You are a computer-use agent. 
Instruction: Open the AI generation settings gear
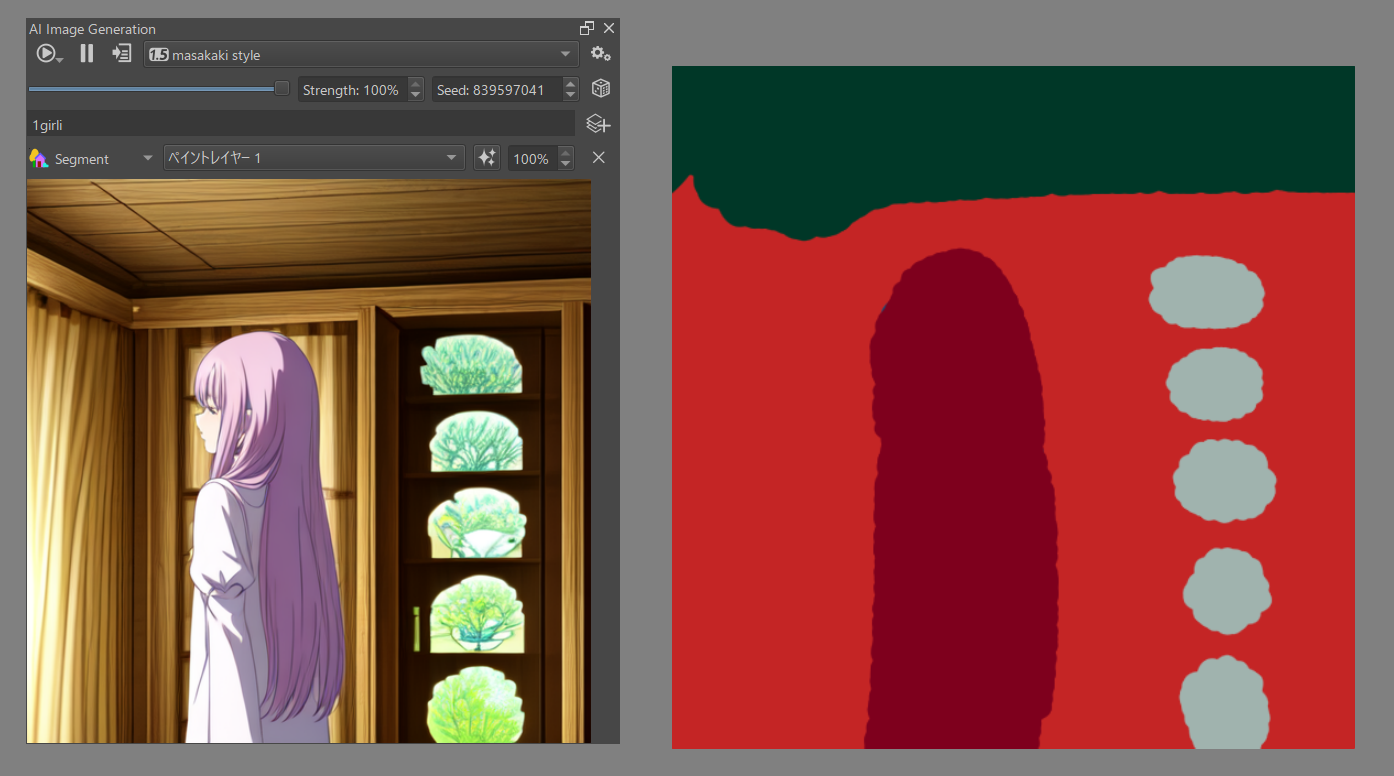601,54
